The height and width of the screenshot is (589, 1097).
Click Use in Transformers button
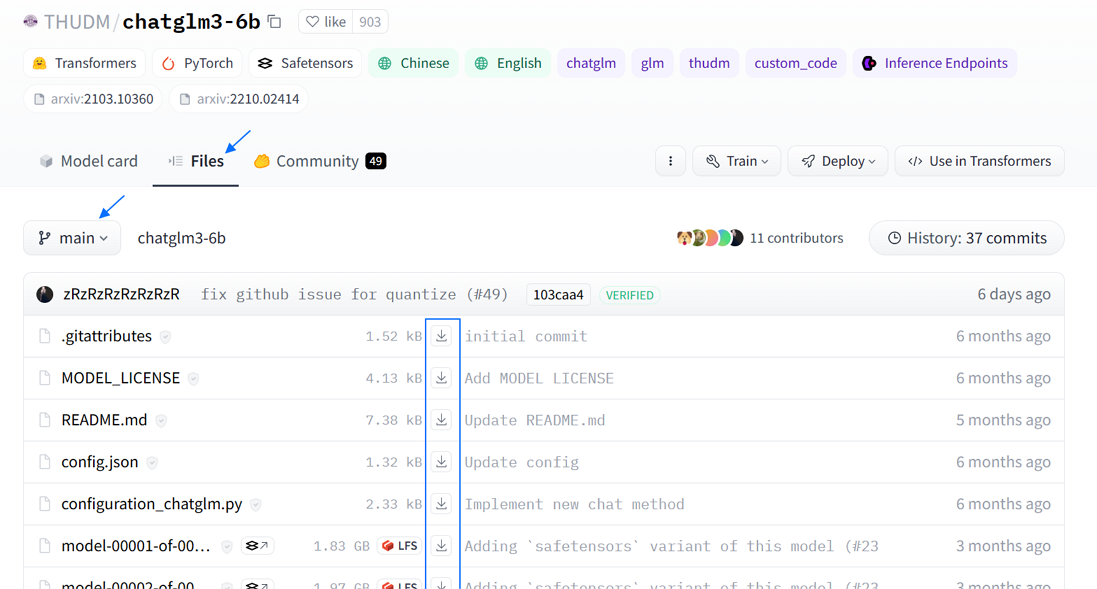(x=979, y=161)
